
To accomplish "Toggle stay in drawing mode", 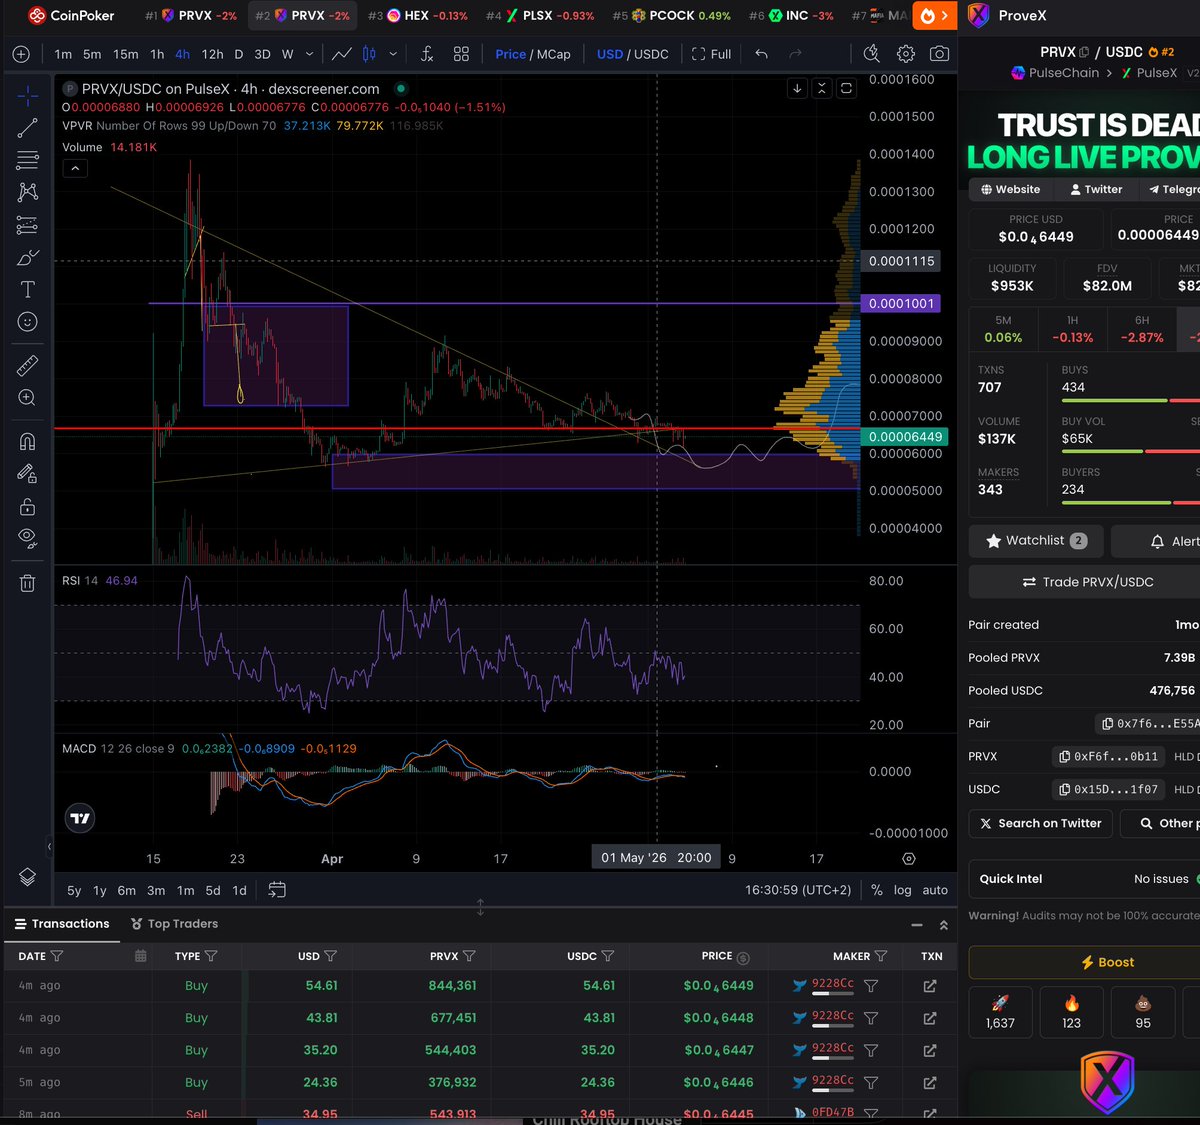I will click(27, 473).
